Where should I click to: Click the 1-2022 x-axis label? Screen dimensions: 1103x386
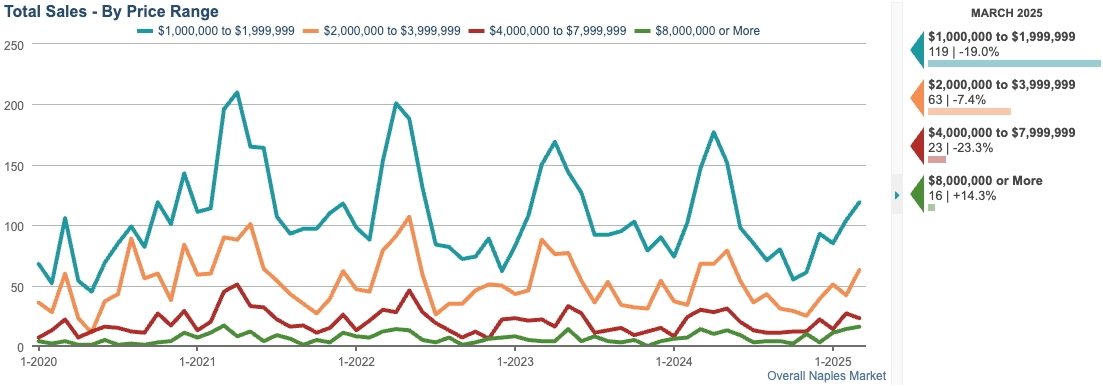pos(356,362)
